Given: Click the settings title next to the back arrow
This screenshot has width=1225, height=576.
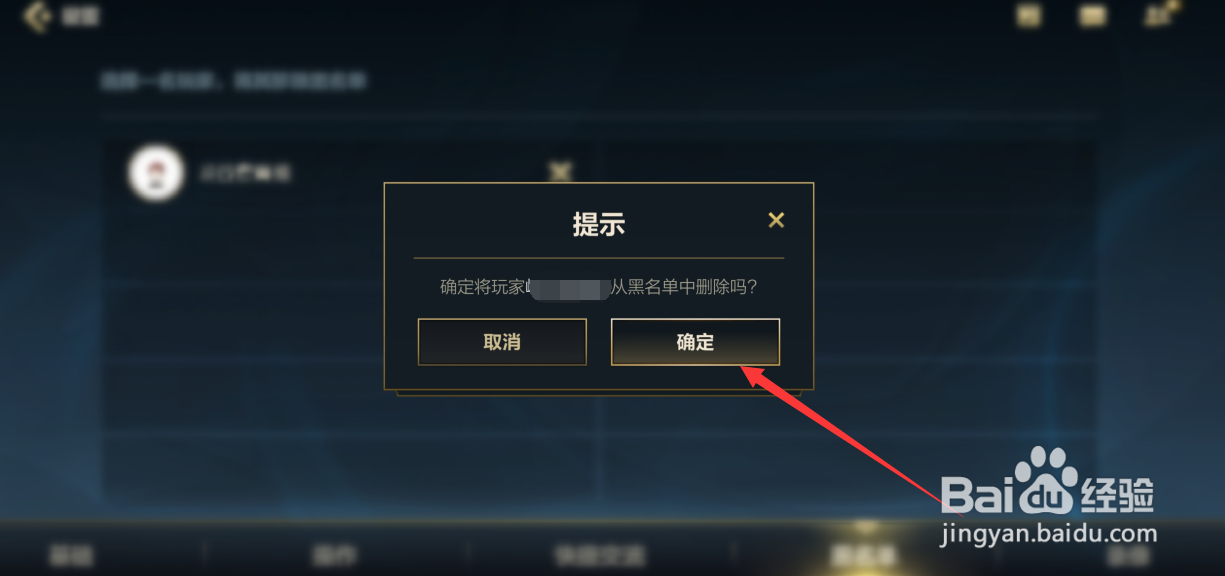Looking at the screenshot, I should click(x=80, y=17).
